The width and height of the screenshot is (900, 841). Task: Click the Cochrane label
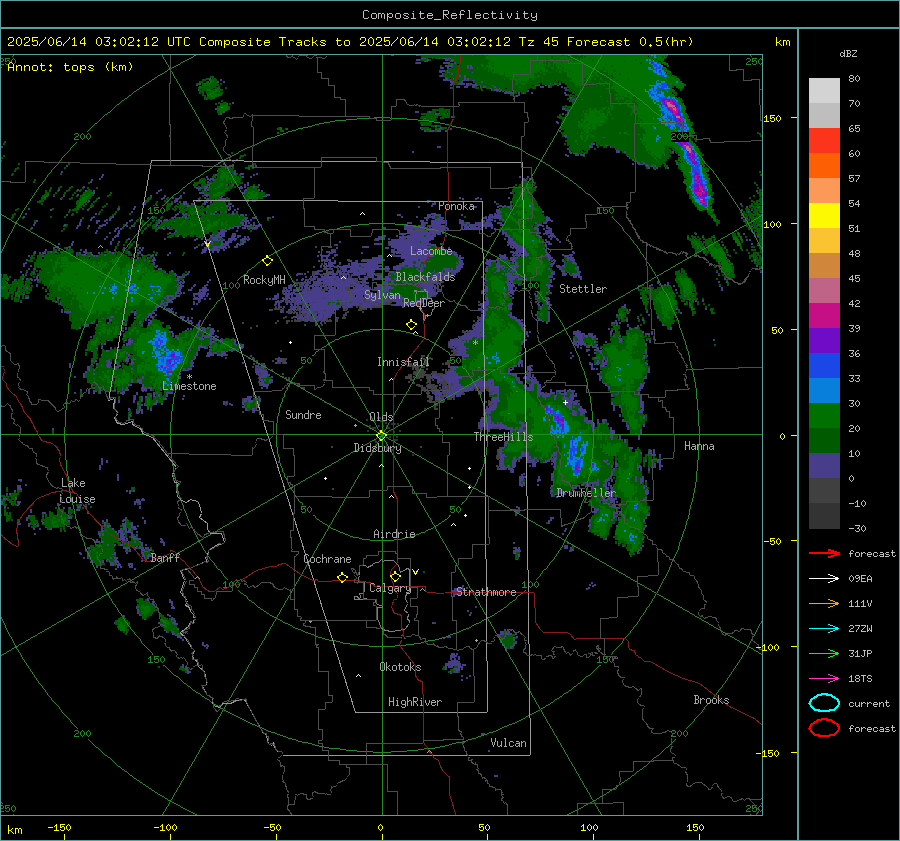click(x=327, y=559)
